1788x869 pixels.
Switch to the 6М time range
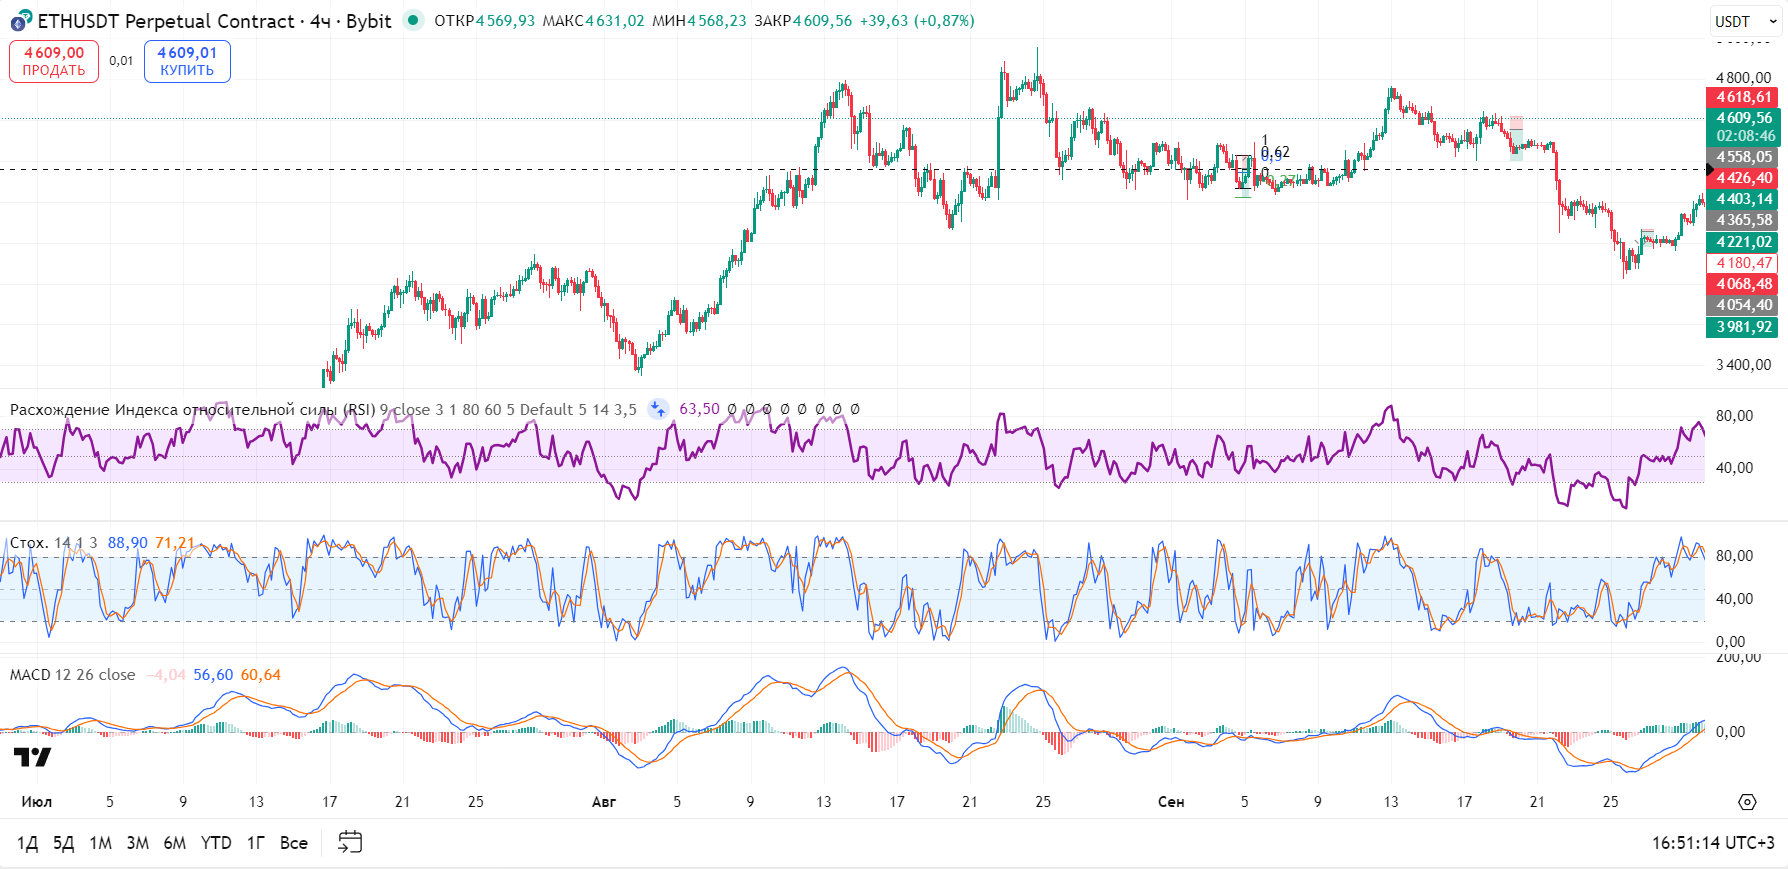[175, 843]
